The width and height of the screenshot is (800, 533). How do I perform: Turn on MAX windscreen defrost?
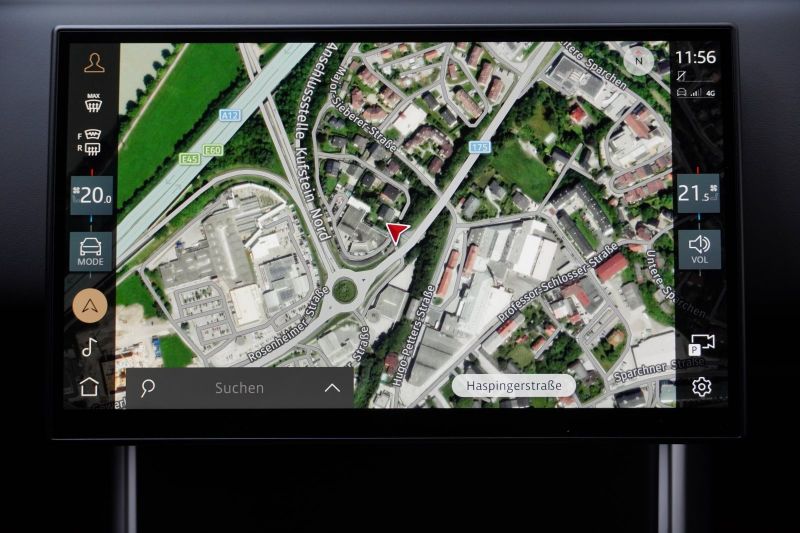pos(93,102)
